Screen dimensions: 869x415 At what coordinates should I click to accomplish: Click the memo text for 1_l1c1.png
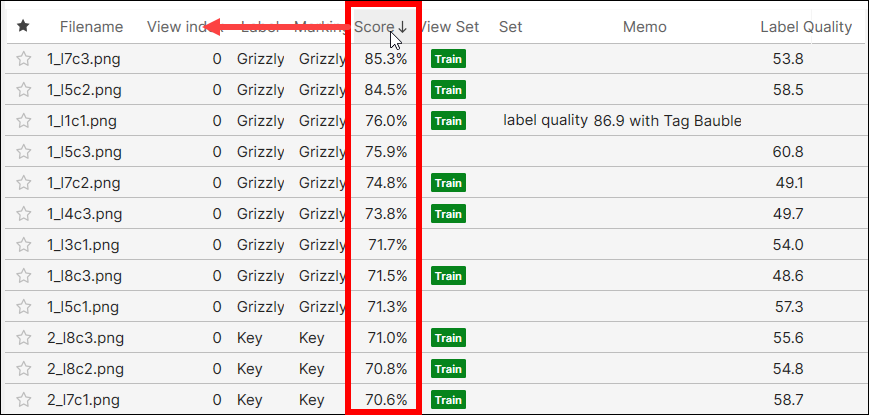(x=622, y=121)
